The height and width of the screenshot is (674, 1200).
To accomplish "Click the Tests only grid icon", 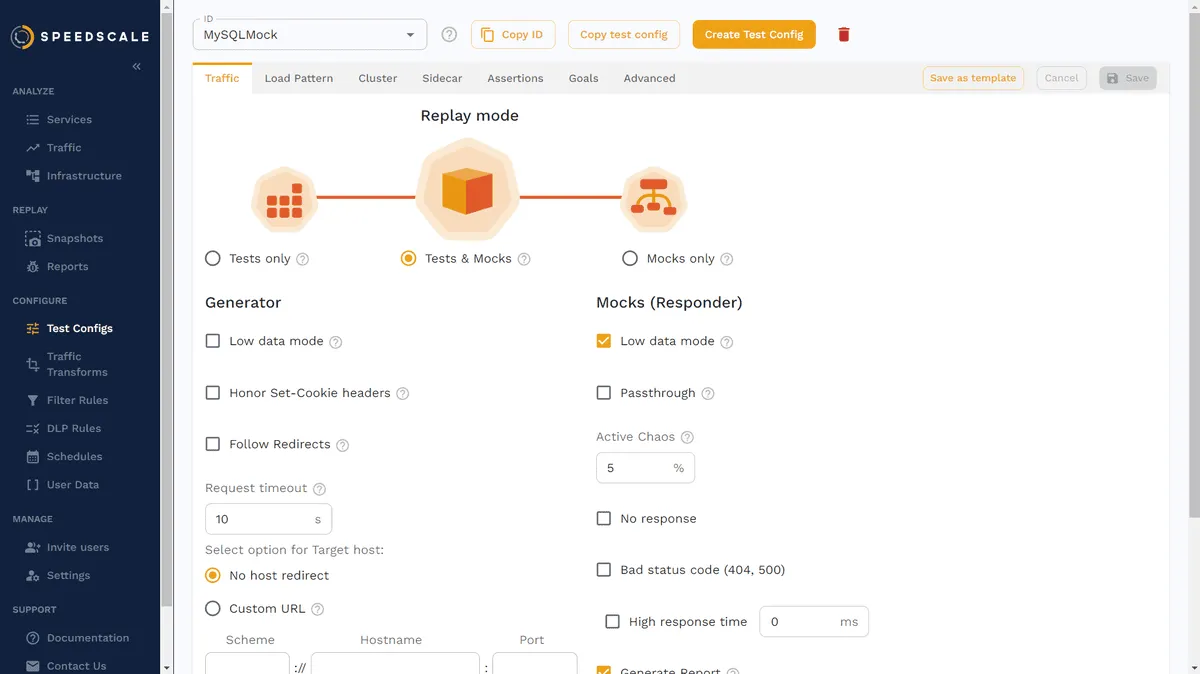I will 284,199.
